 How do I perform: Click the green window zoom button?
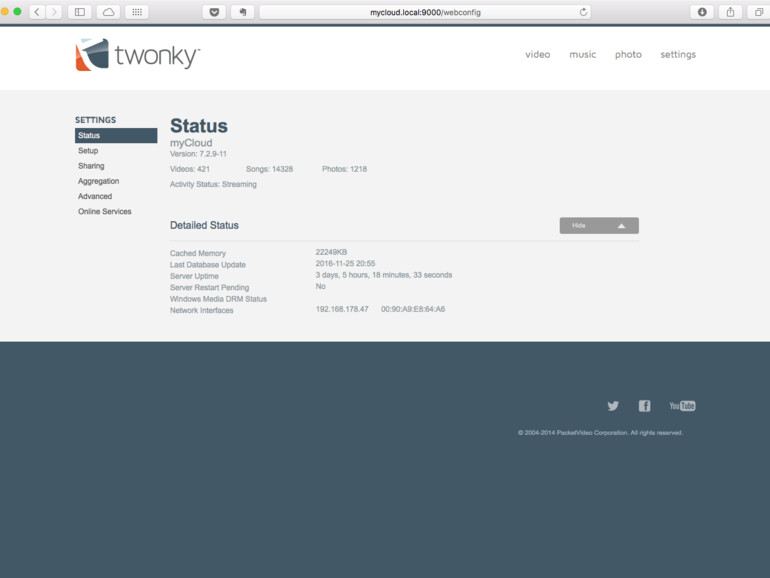(17, 11)
